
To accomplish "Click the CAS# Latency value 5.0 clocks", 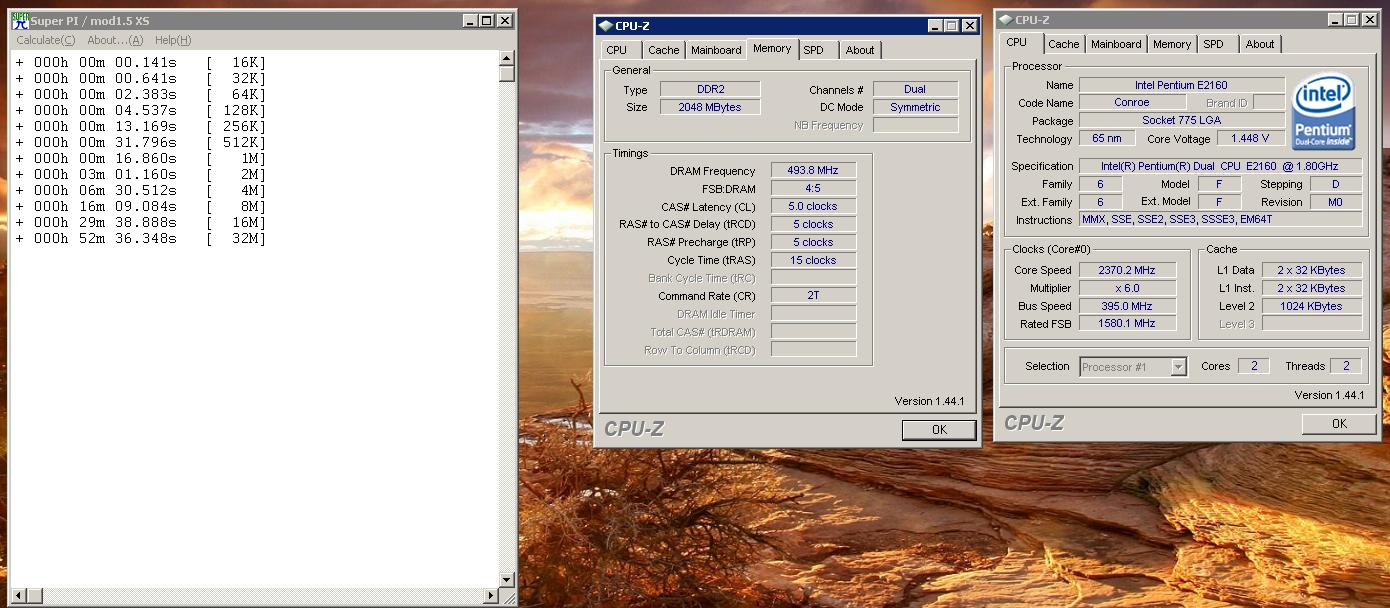I will [x=813, y=206].
